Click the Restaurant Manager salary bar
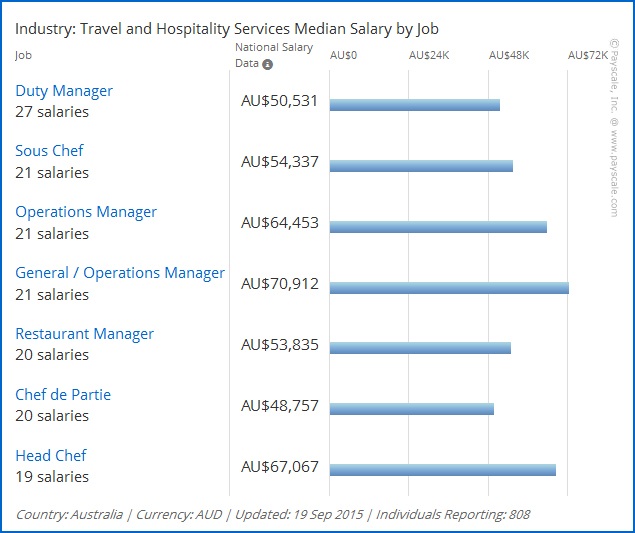Screen dimensions: 635x533 (x=420, y=348)
